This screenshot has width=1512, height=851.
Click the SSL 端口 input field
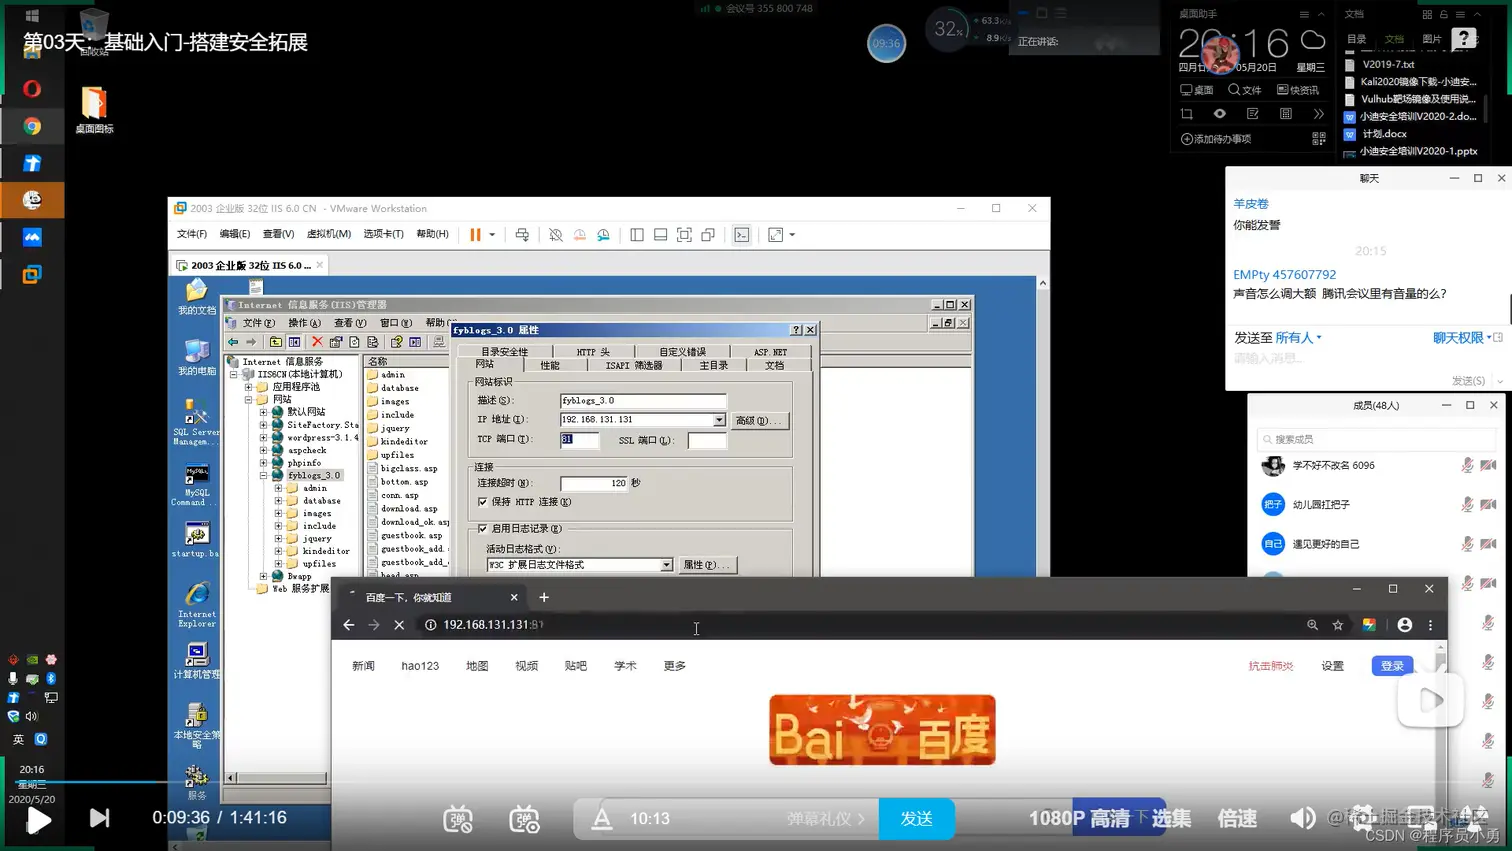707,440
